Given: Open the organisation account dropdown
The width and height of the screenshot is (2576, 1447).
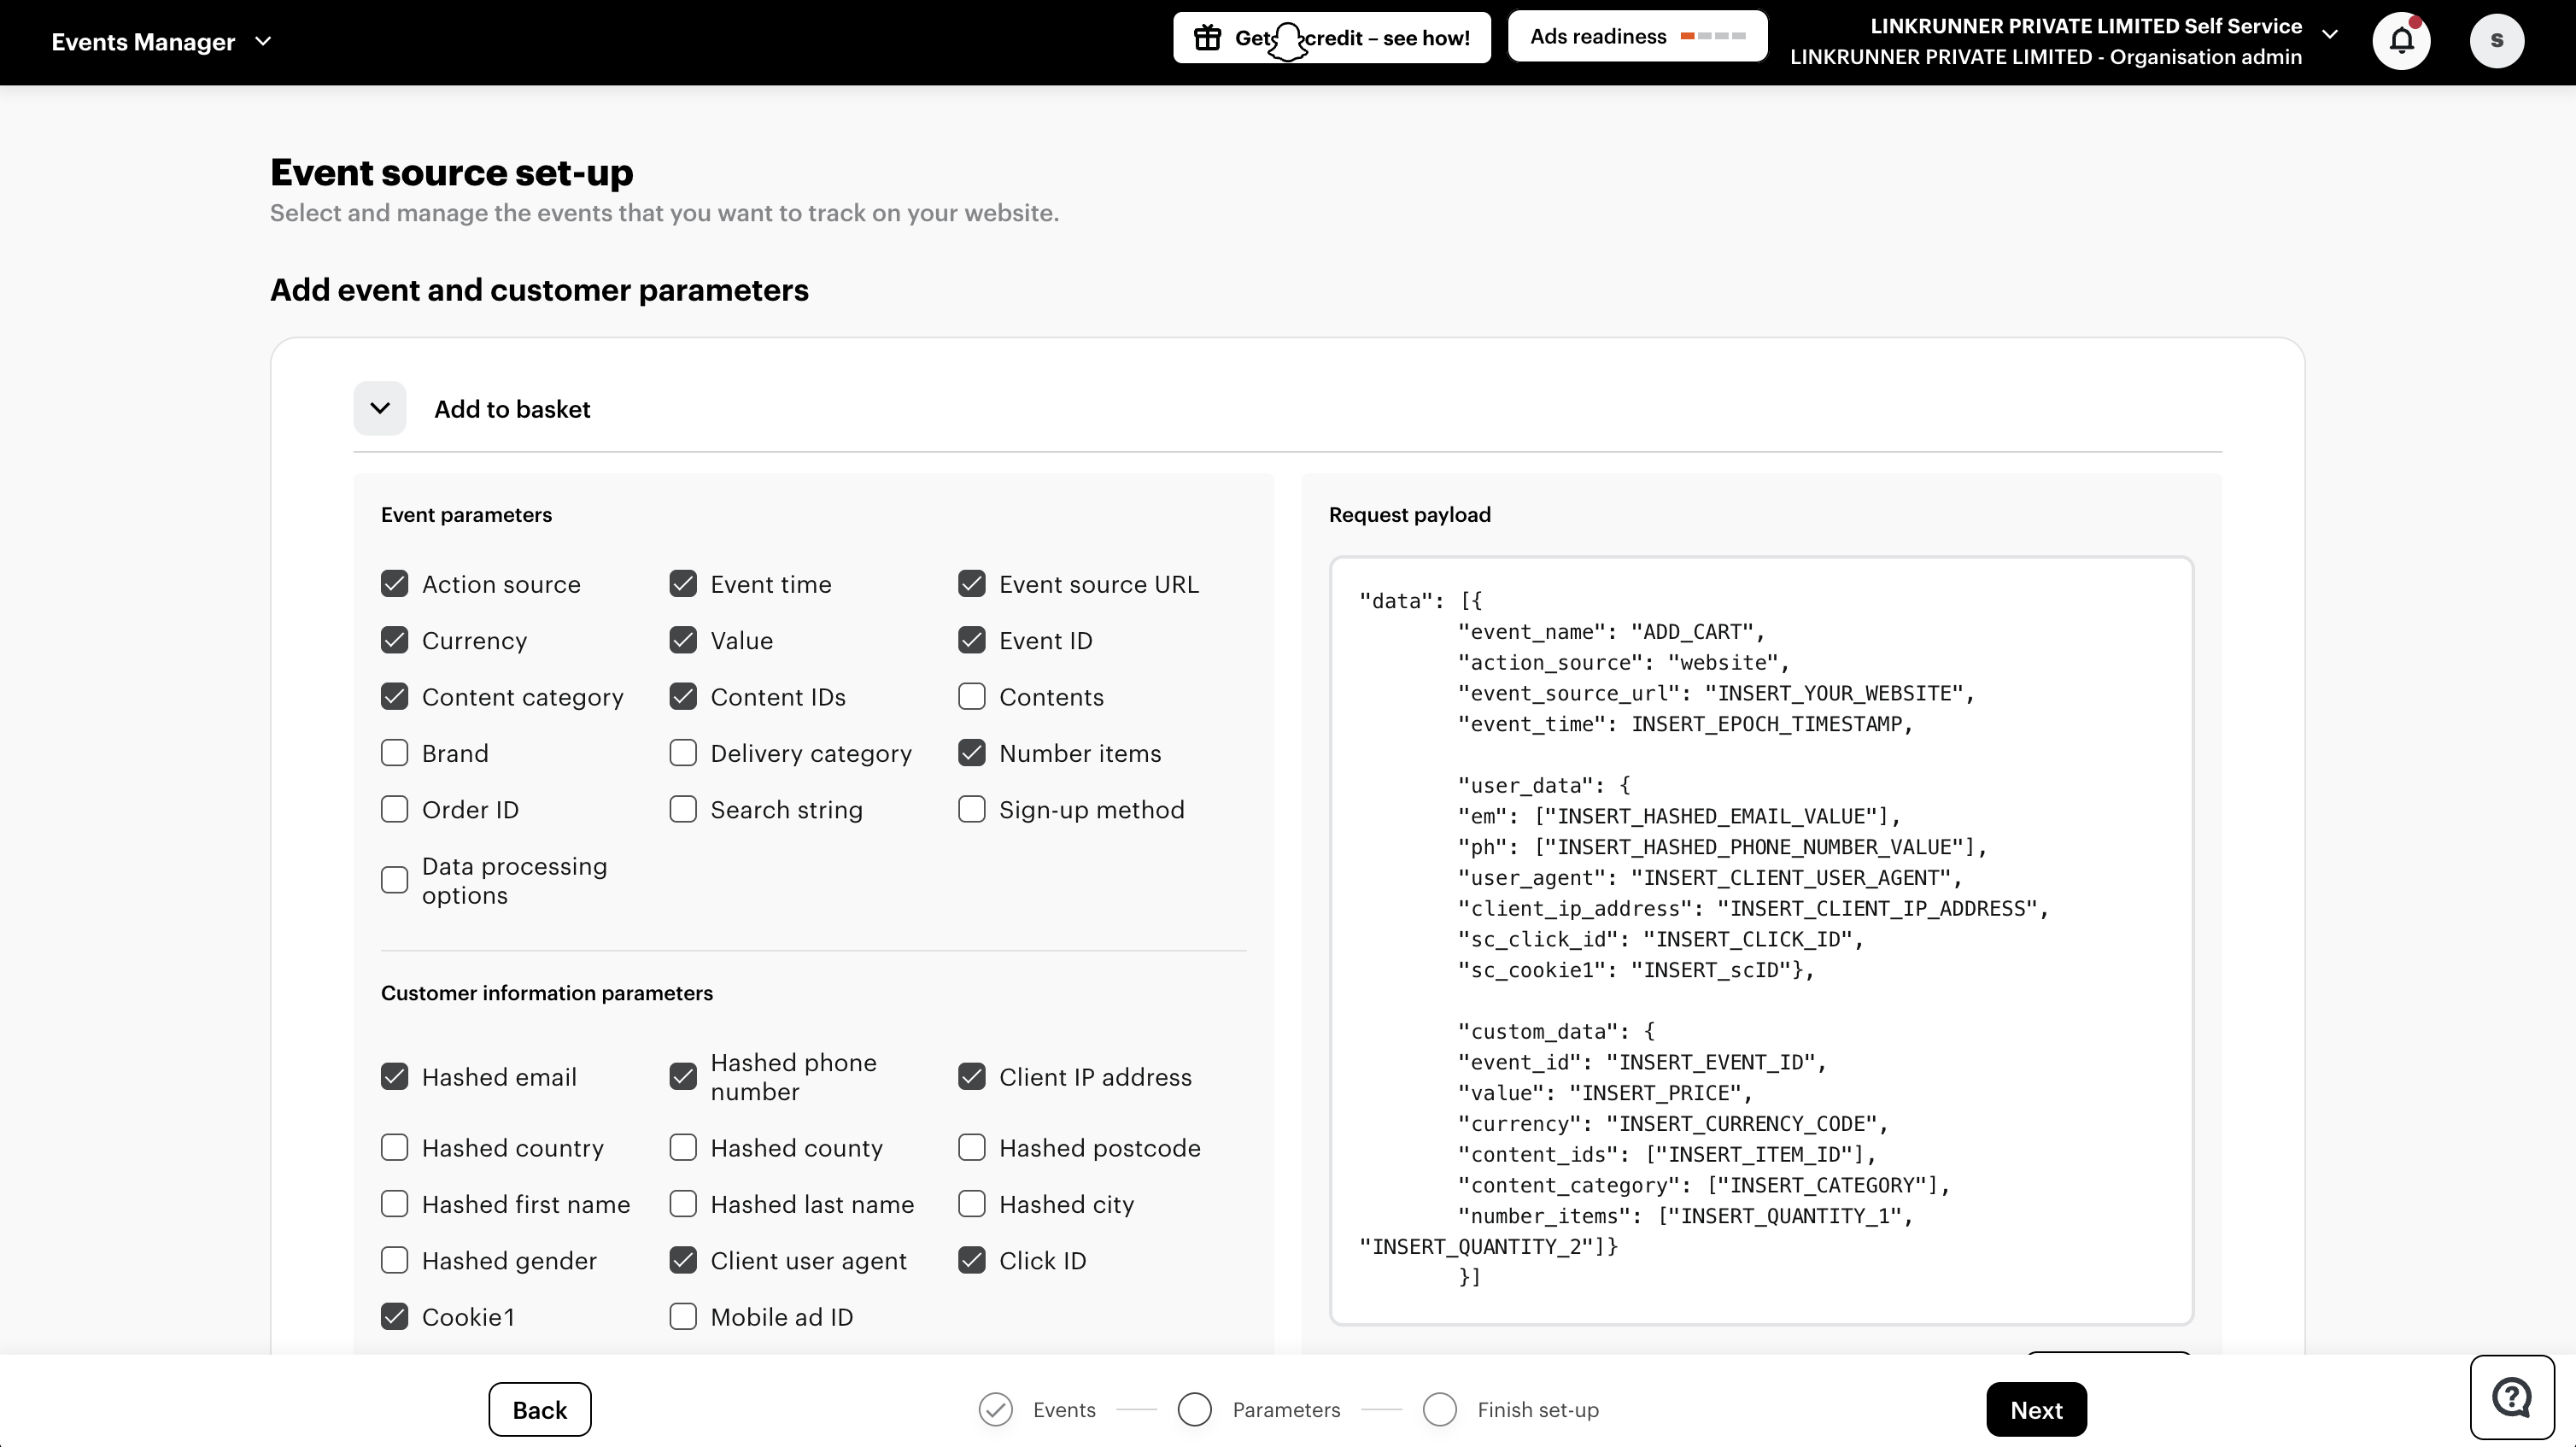Looking at the screenshot, I should point(2330,33).
